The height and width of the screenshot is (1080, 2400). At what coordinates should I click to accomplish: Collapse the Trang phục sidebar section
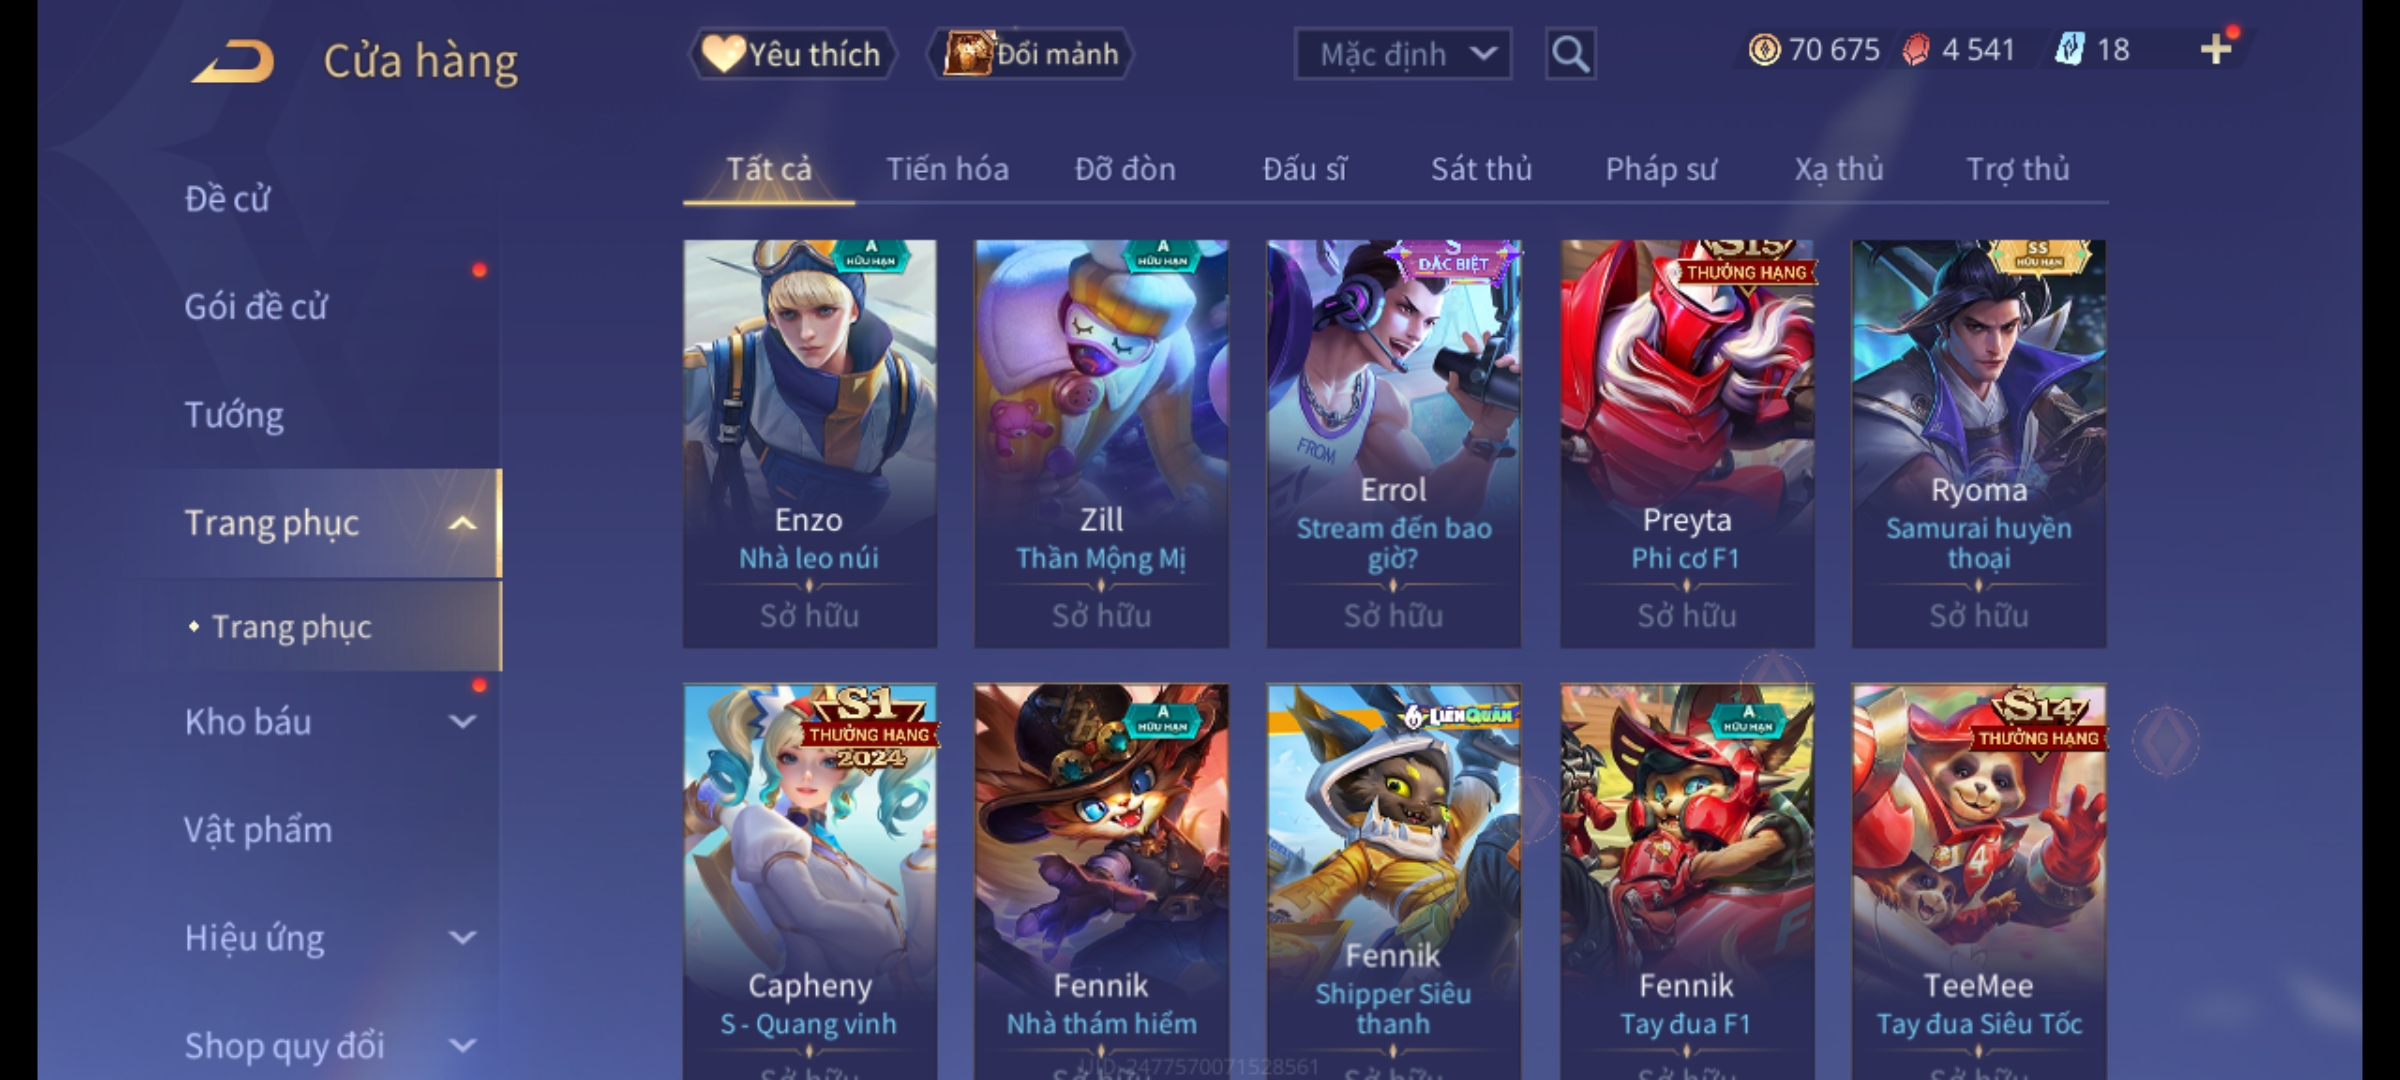pos(462,523)
